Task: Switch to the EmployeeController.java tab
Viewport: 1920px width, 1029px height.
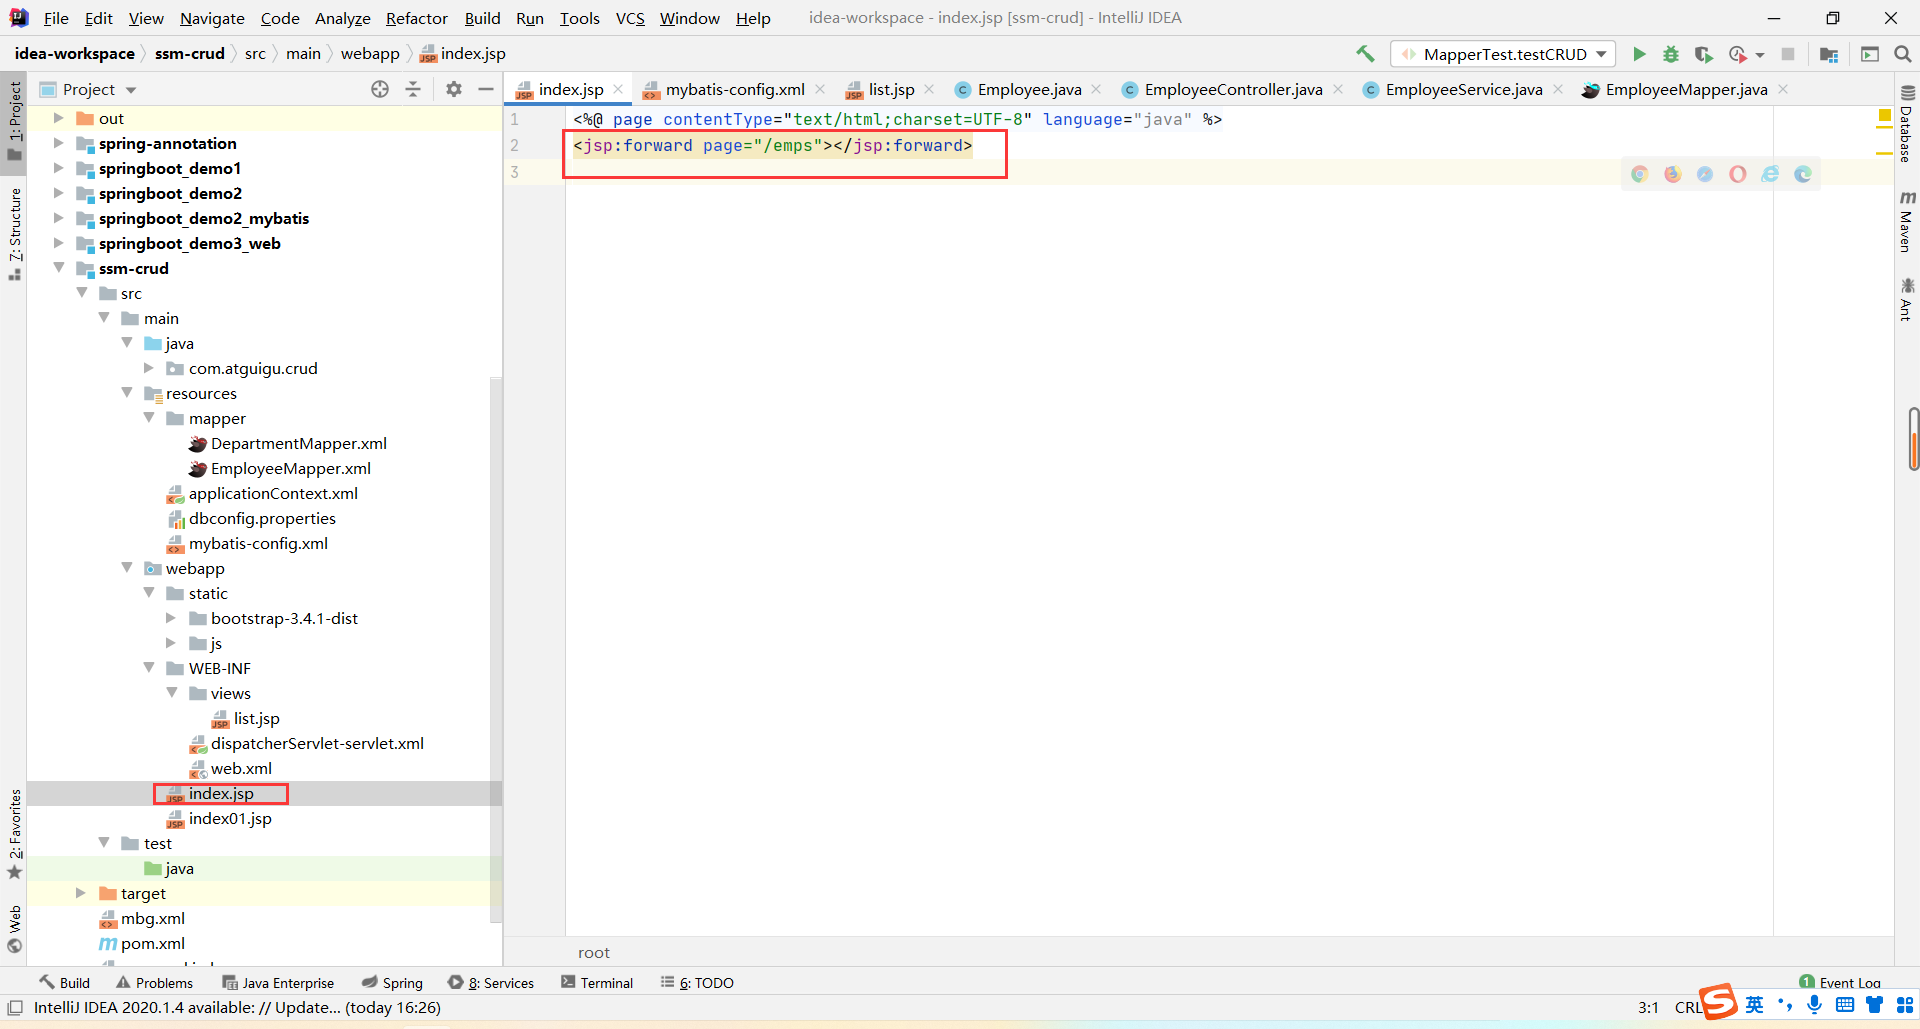Action: coord(1233,89)
